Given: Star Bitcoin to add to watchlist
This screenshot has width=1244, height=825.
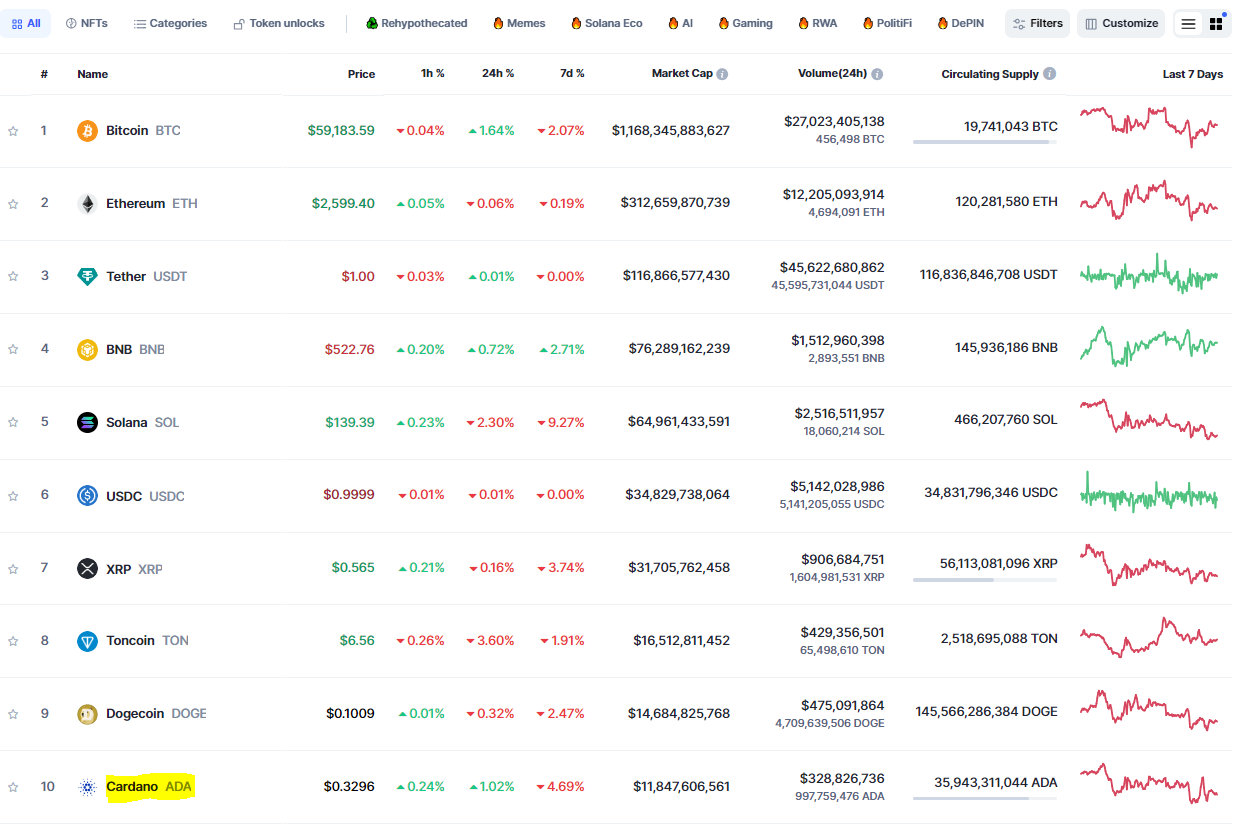Looking at the screenshot, I should pyautogui.click(x=13, y=131).
